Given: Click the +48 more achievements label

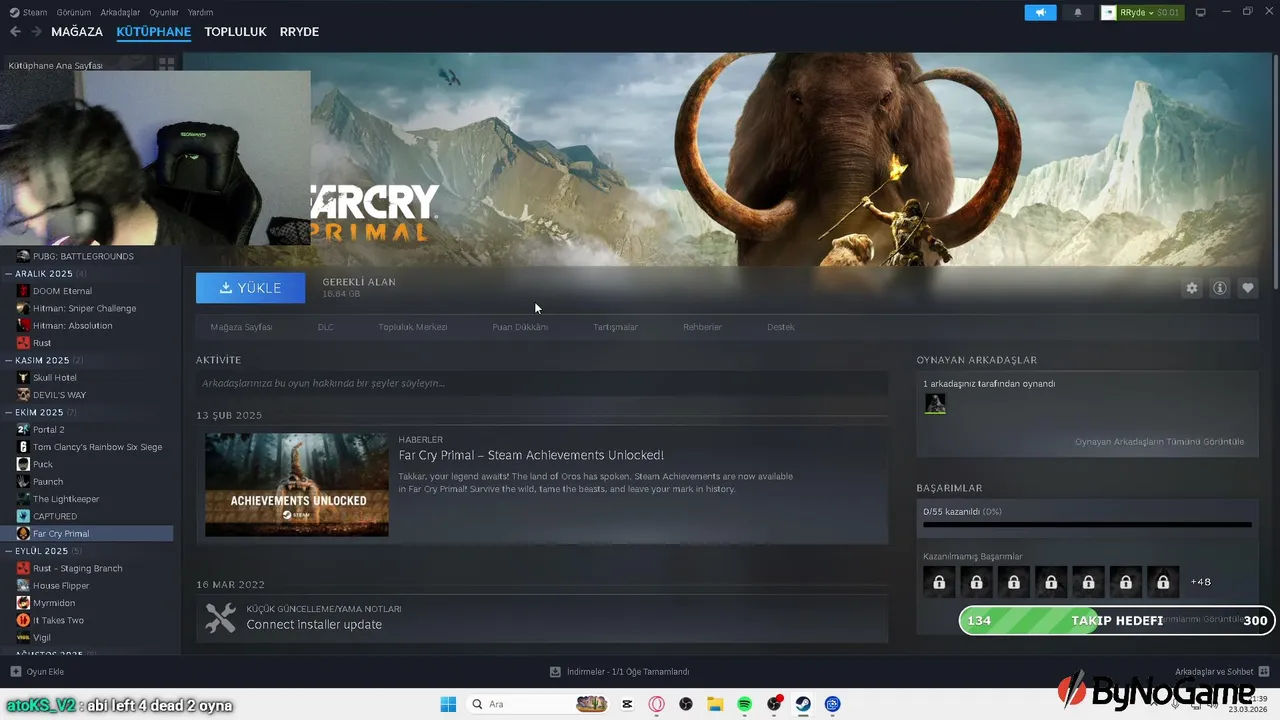Looking at the screenshot, I should (1200, 582).
